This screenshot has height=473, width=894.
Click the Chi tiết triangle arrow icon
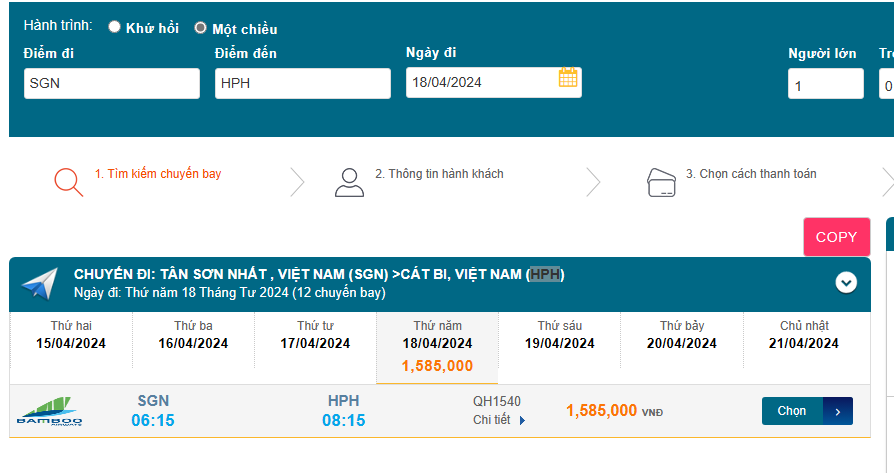[523, 421]
